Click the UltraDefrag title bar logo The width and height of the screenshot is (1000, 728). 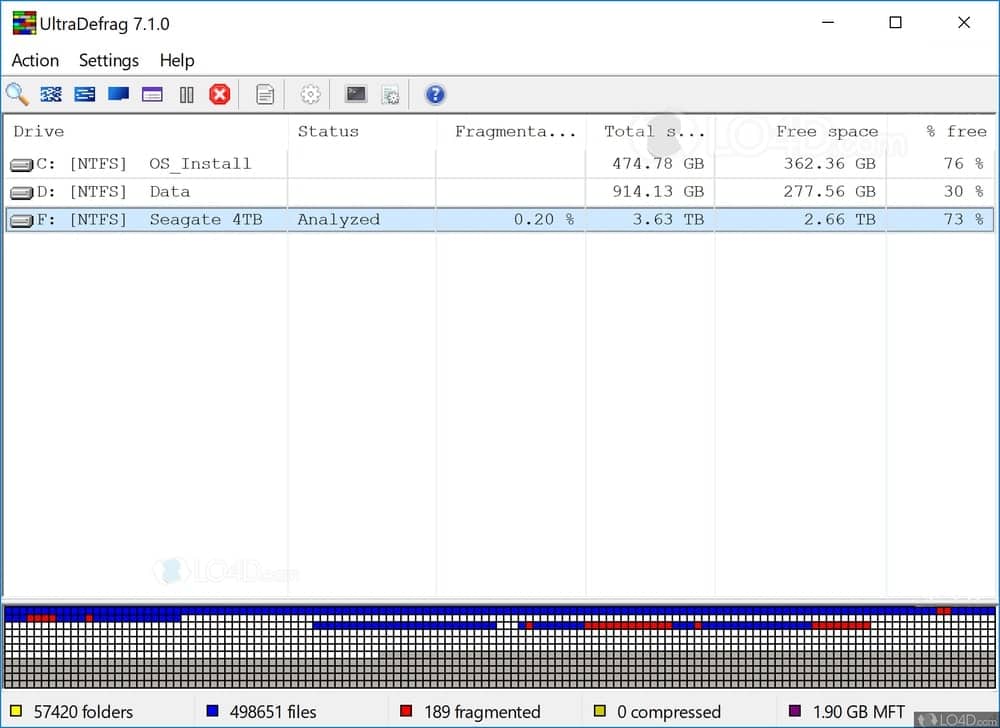click(x=24, y=23)
